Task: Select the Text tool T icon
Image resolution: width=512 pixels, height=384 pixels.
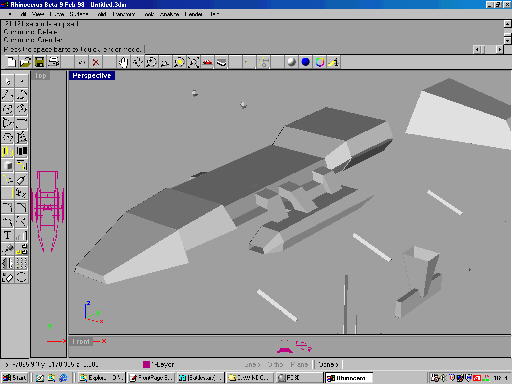Action: [8, 235]
